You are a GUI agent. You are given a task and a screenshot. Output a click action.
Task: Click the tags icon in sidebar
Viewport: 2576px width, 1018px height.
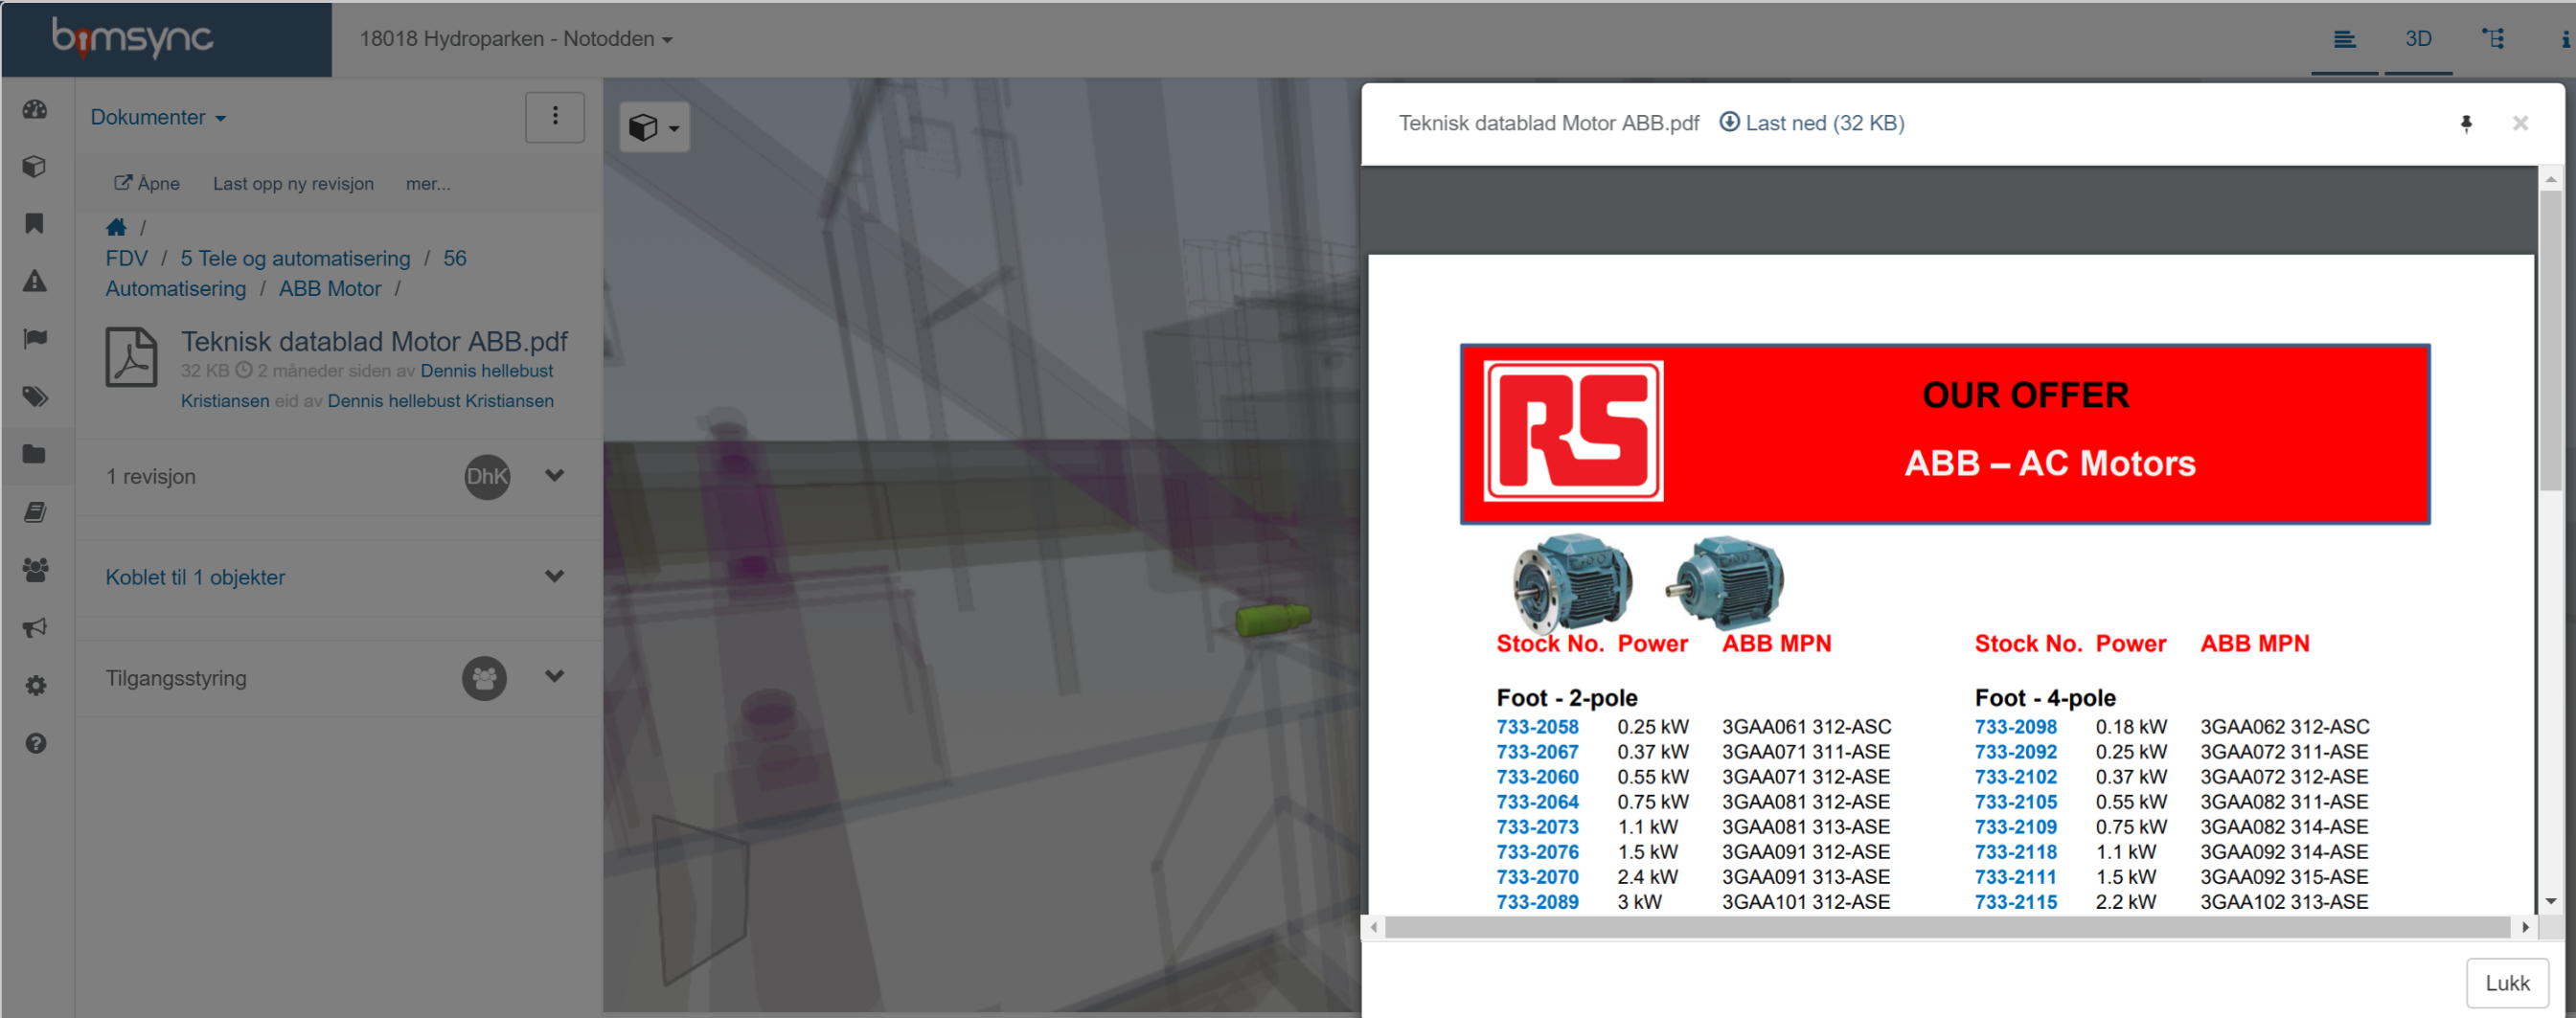[35, 396]
